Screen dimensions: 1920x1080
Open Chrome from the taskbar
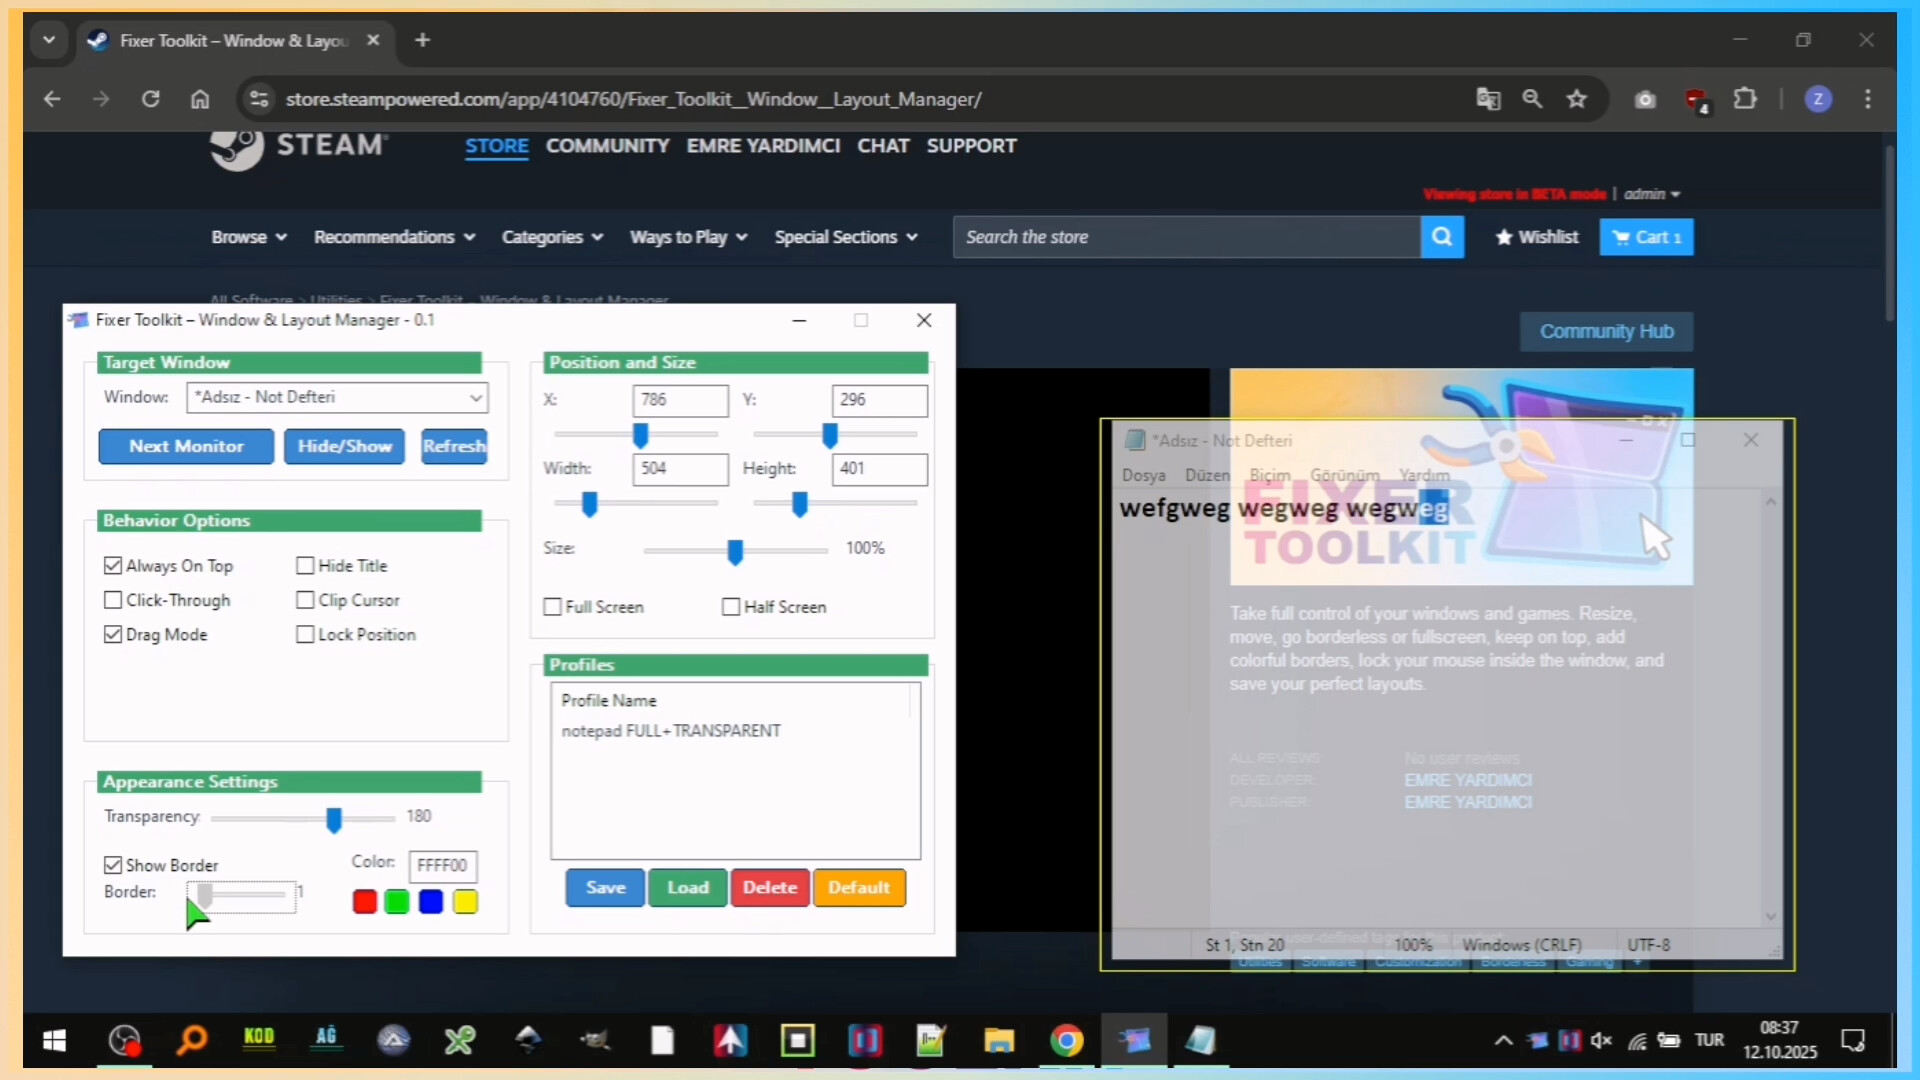click(1067, 1040)
